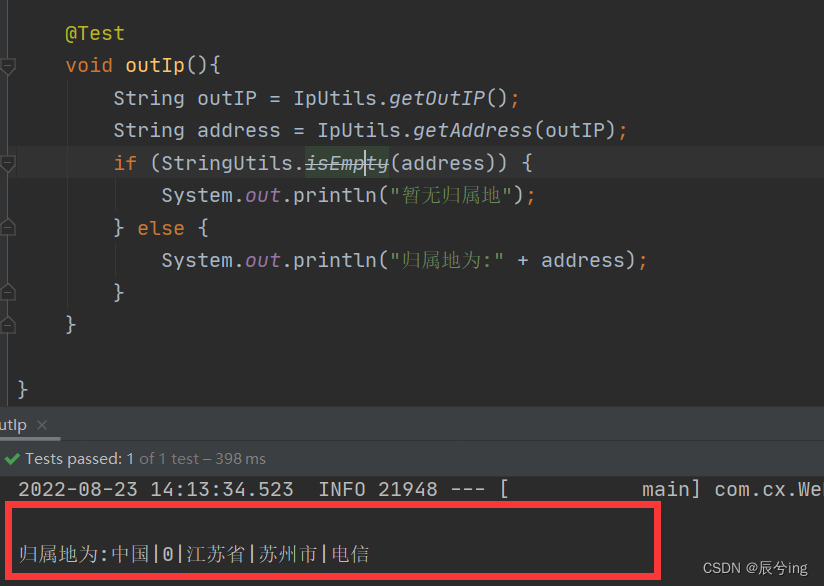Screen dimensions: 824x586
Task: Click the fold marker next to the if block
Action: tap(8, 161)
